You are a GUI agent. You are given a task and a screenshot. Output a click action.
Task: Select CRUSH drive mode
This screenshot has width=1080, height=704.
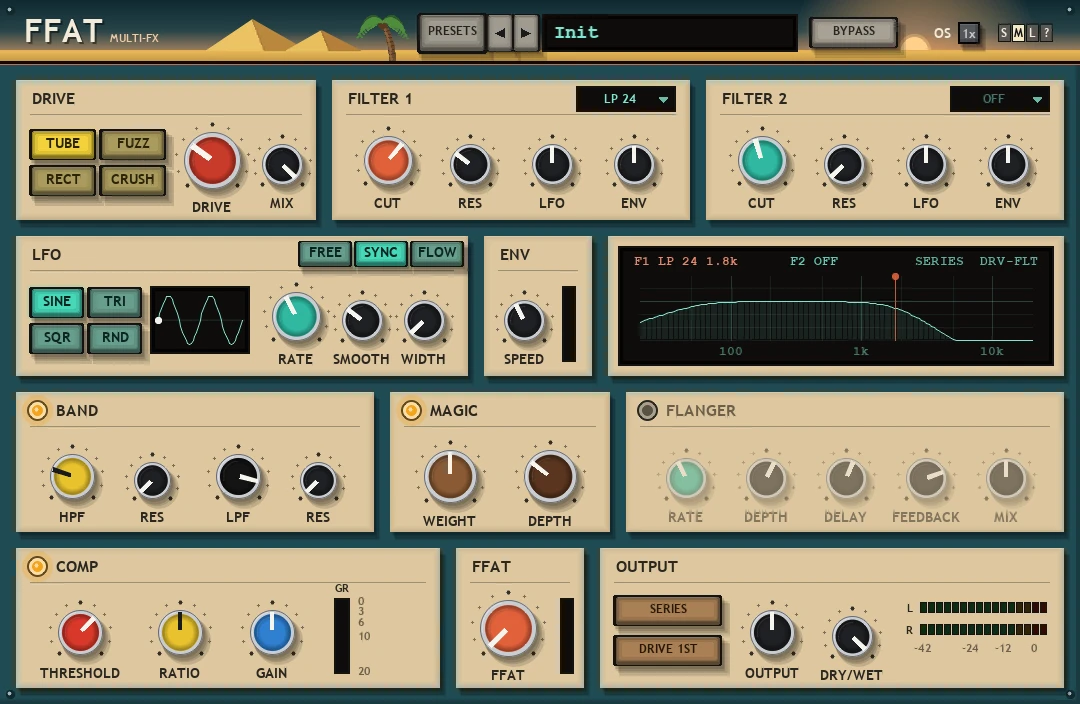click(x=133, y=179)
